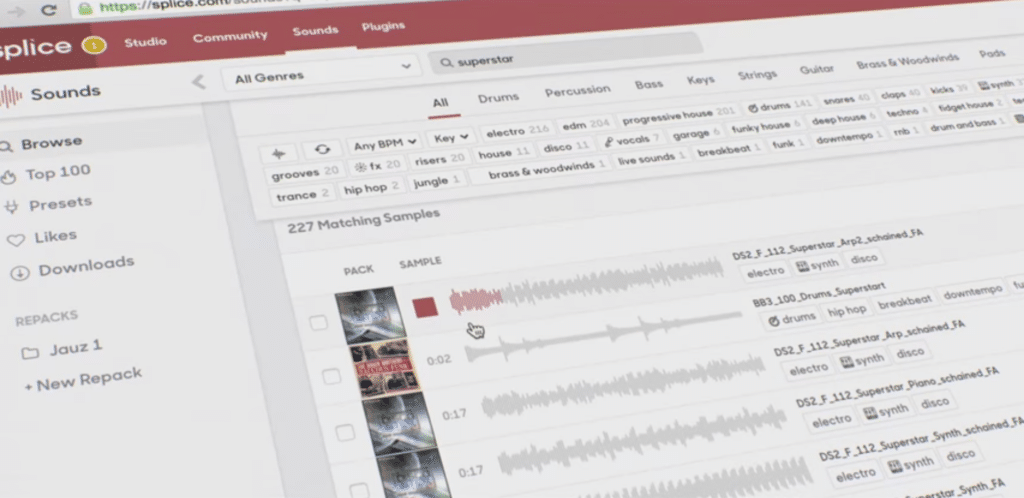Viewport: 1024px width, 498px height.
Task: Stop playback with the red square button
Action: [x=425, y=307]
